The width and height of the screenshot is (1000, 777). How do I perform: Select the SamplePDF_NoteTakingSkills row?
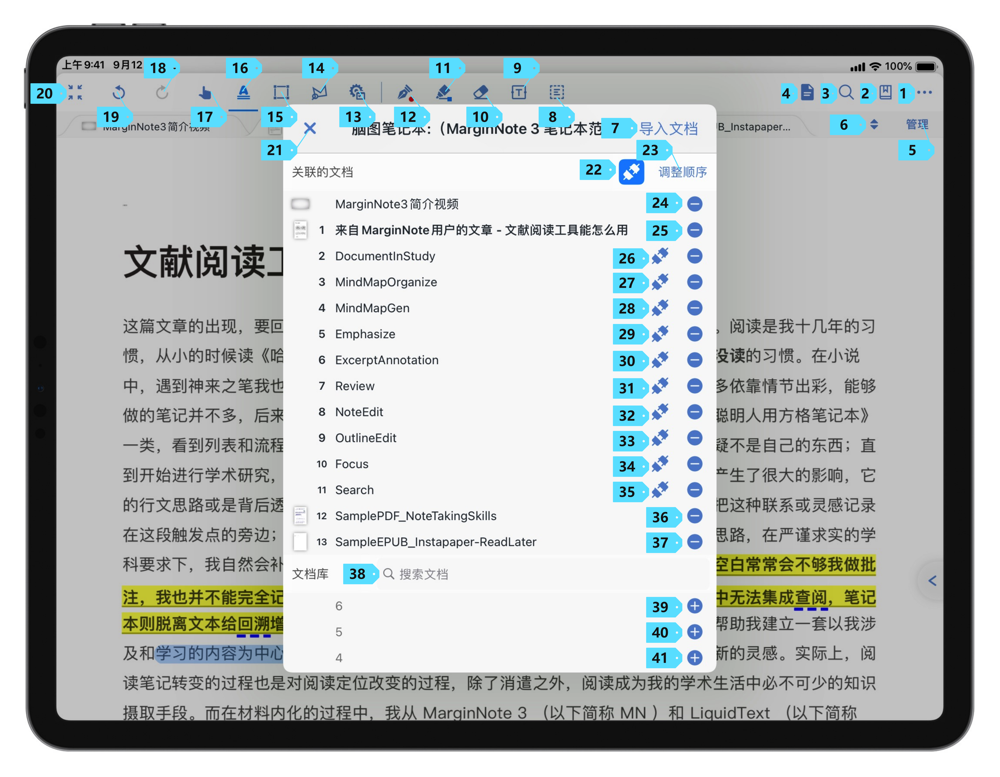499,516
